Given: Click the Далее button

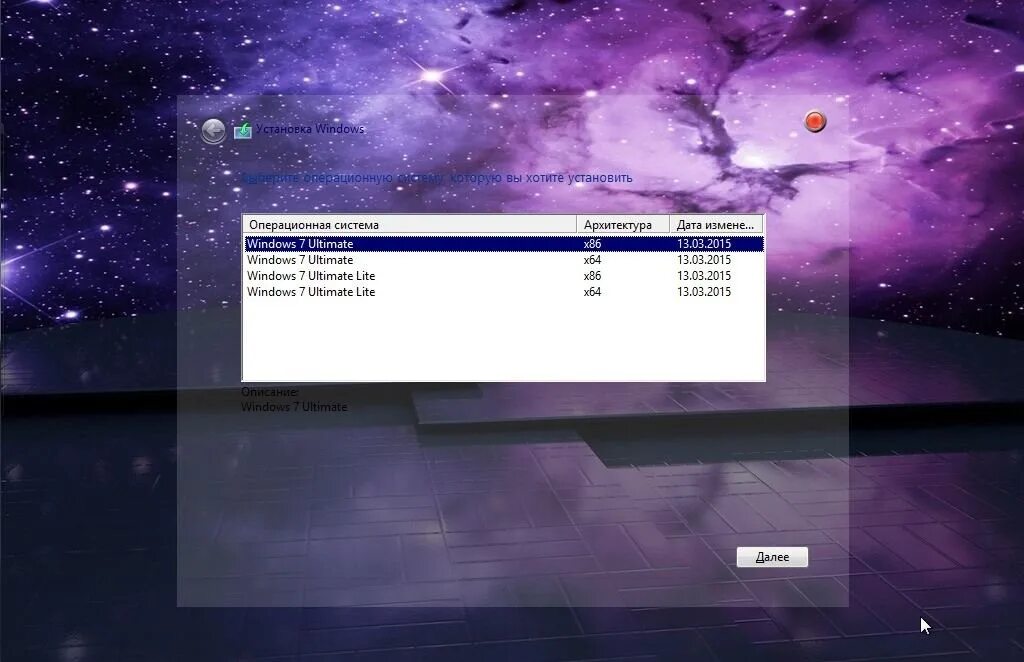Looking at the screenshot, I should [x=772, y=557].
